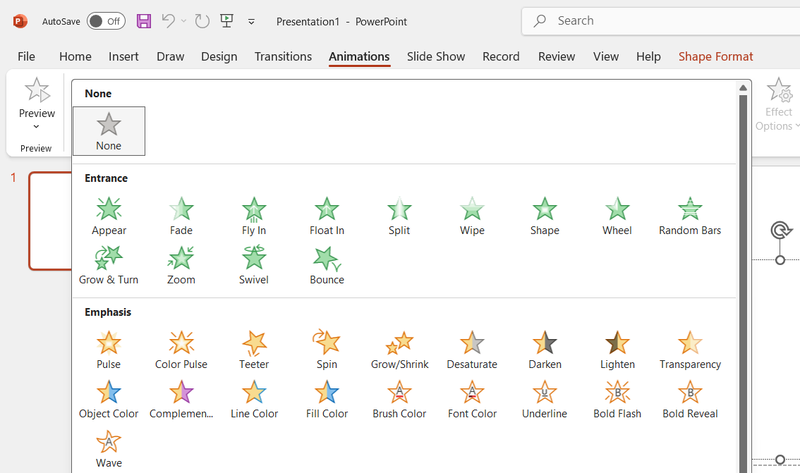Apply the Underline emphasis effect

pos(544,400)
